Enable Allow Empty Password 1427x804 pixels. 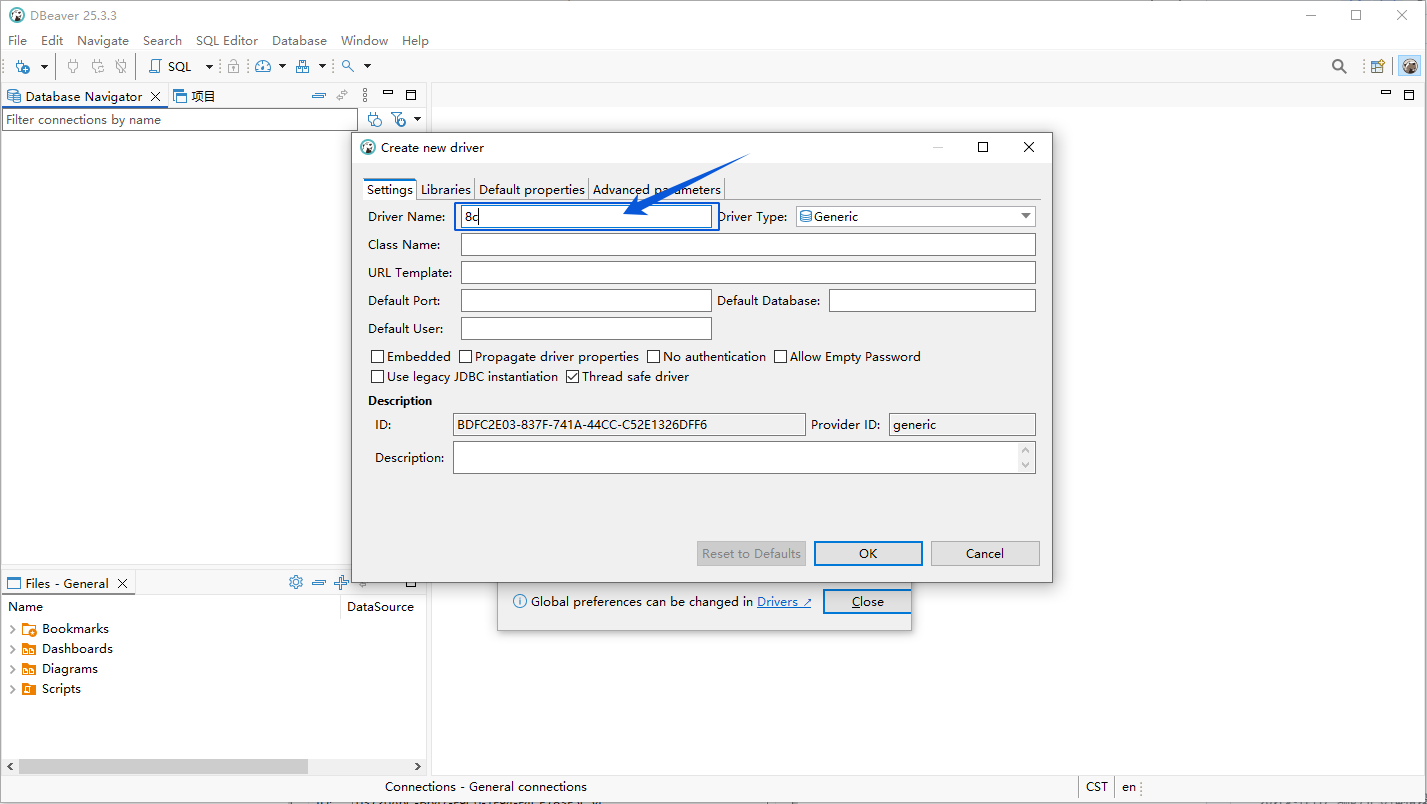coord(781,357)
